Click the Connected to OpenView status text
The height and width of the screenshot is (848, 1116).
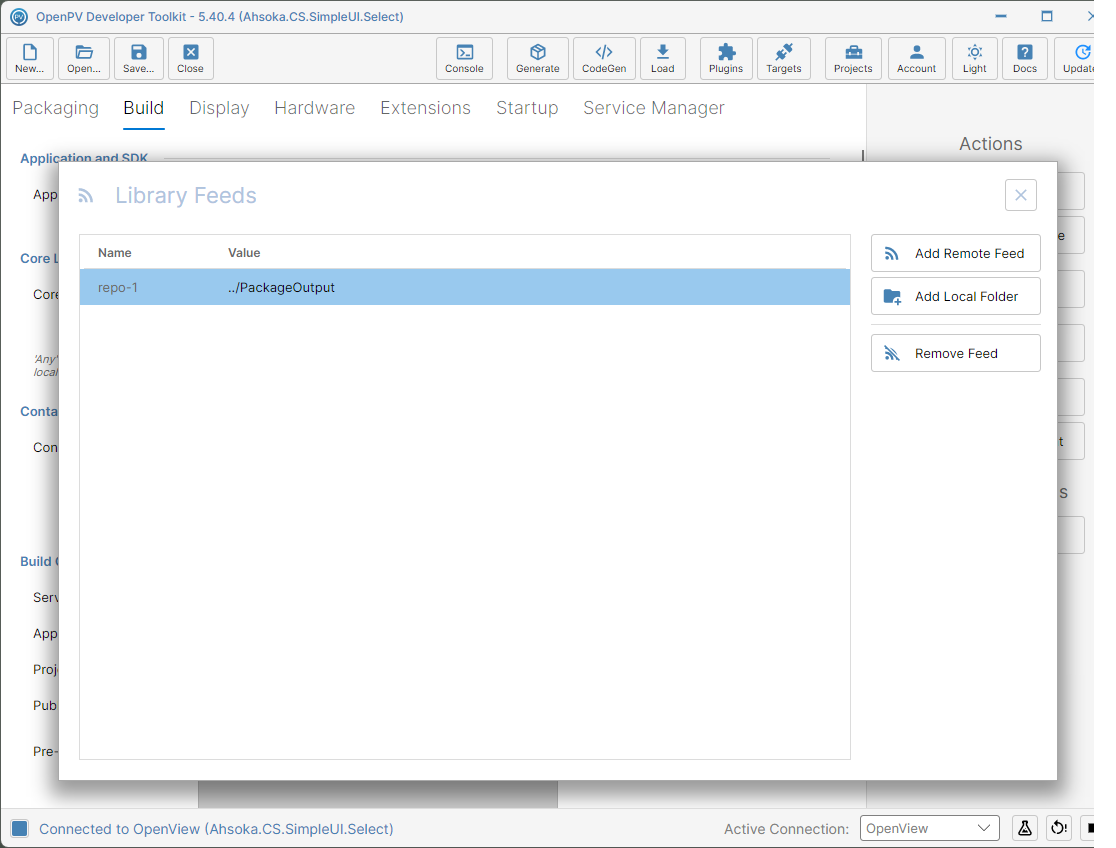(x=216, y=829)
